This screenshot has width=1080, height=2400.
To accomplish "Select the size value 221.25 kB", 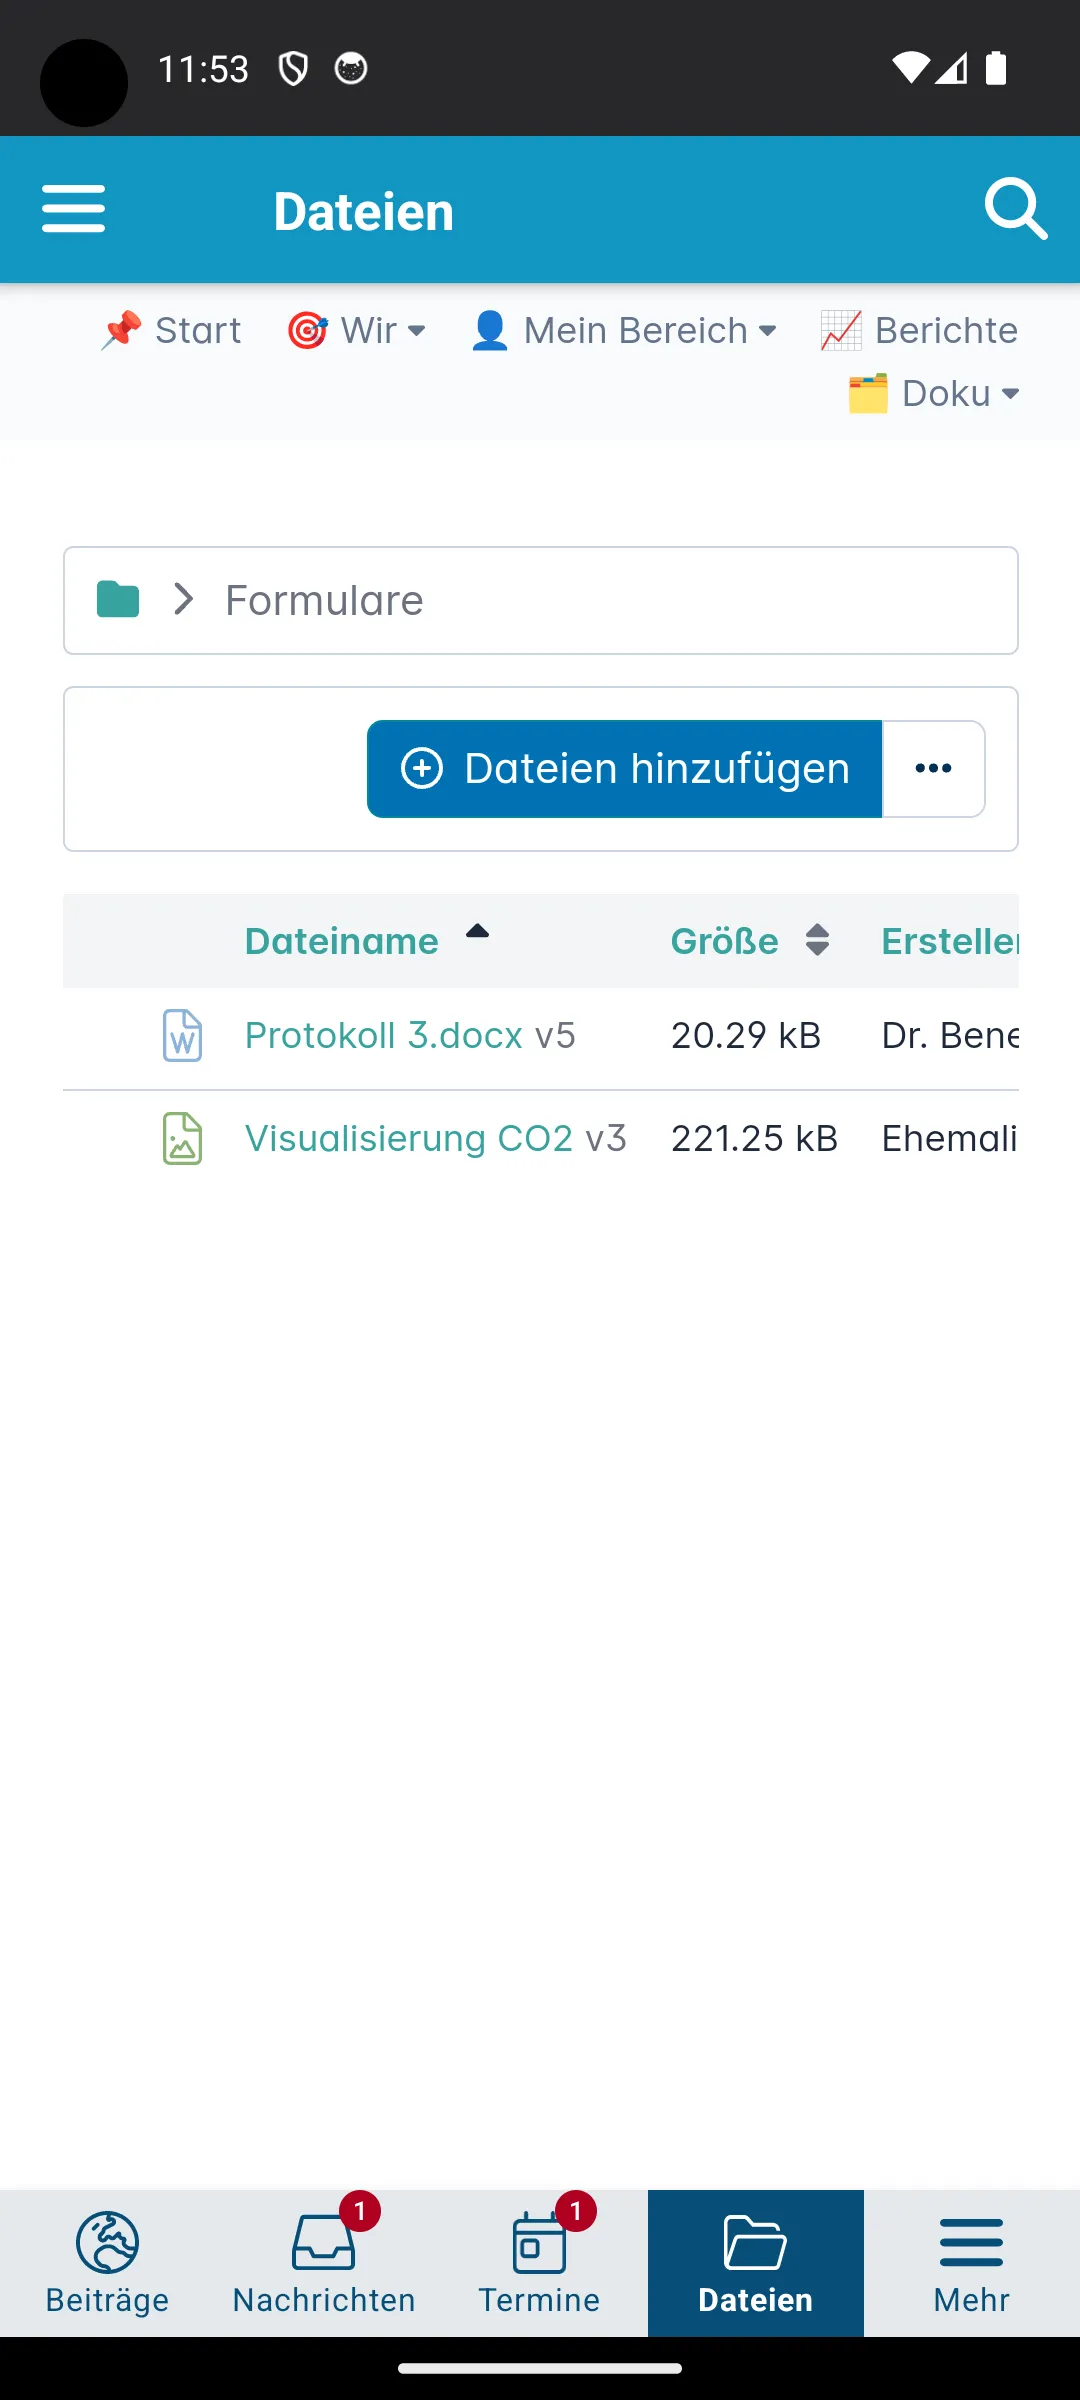I will pyautogui.click(x=754, y=1139).
